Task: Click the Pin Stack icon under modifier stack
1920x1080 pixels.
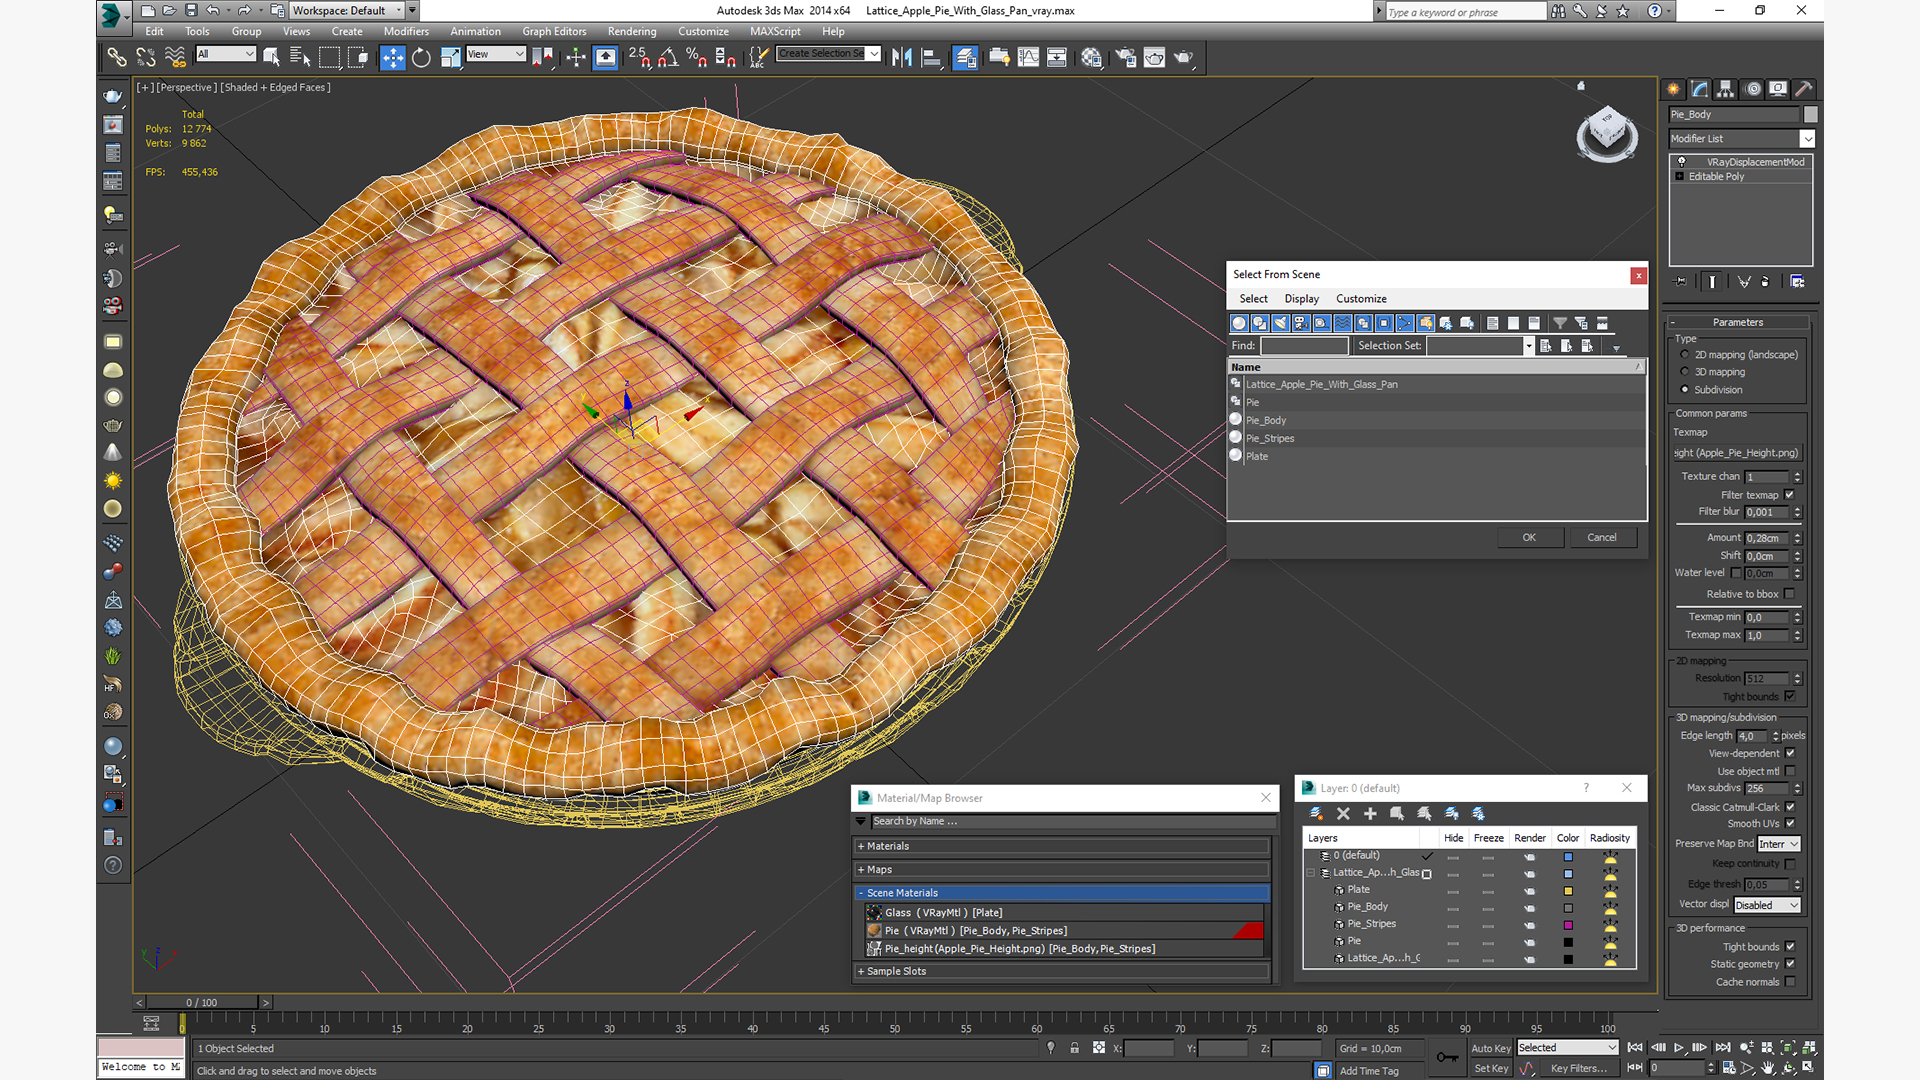Action: pyautogui.click(x=1680, y=282)
